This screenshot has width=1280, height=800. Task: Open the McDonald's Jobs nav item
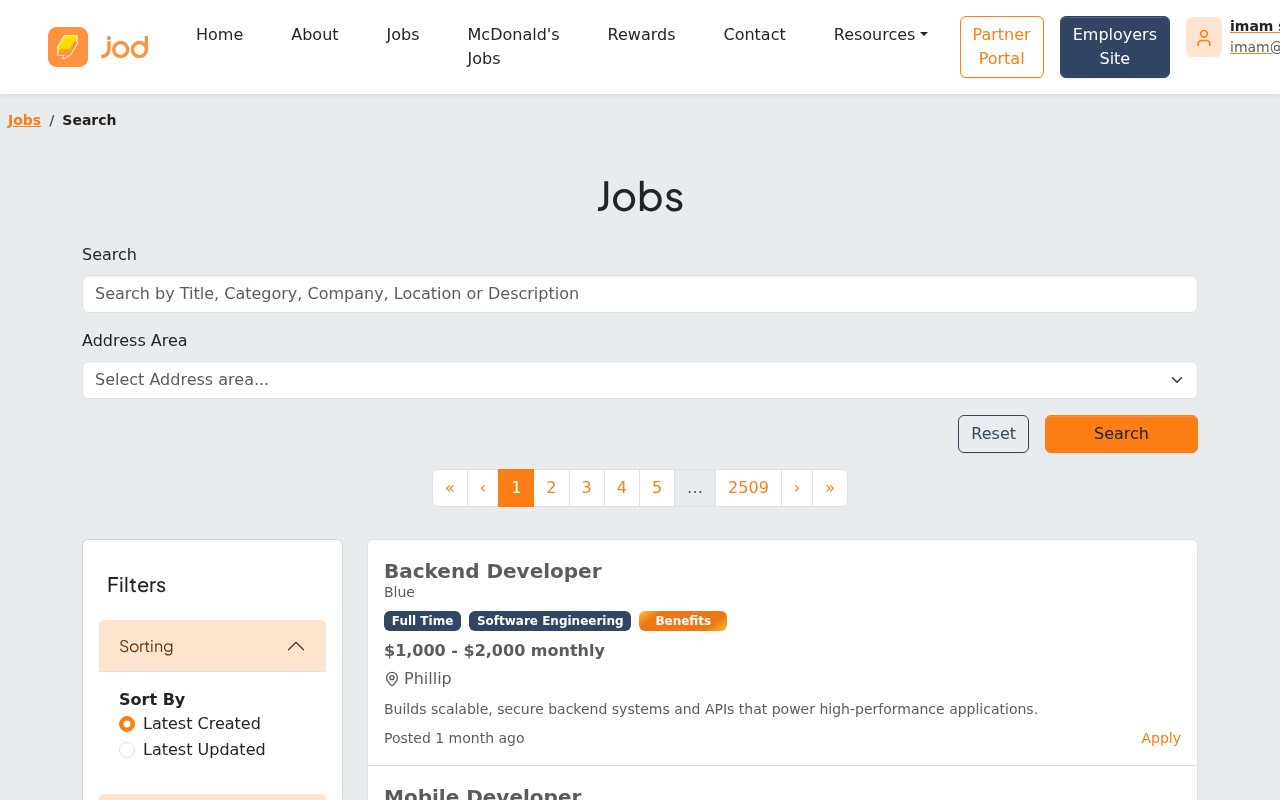513,45
